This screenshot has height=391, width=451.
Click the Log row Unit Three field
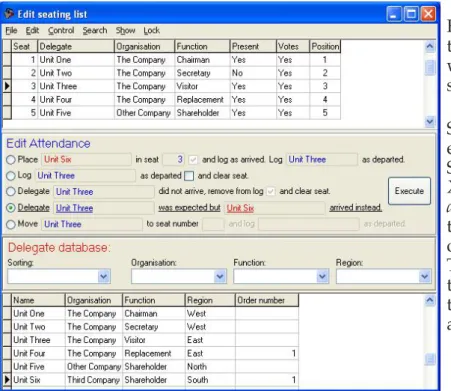pyautogui.click(x=85, y=176)
